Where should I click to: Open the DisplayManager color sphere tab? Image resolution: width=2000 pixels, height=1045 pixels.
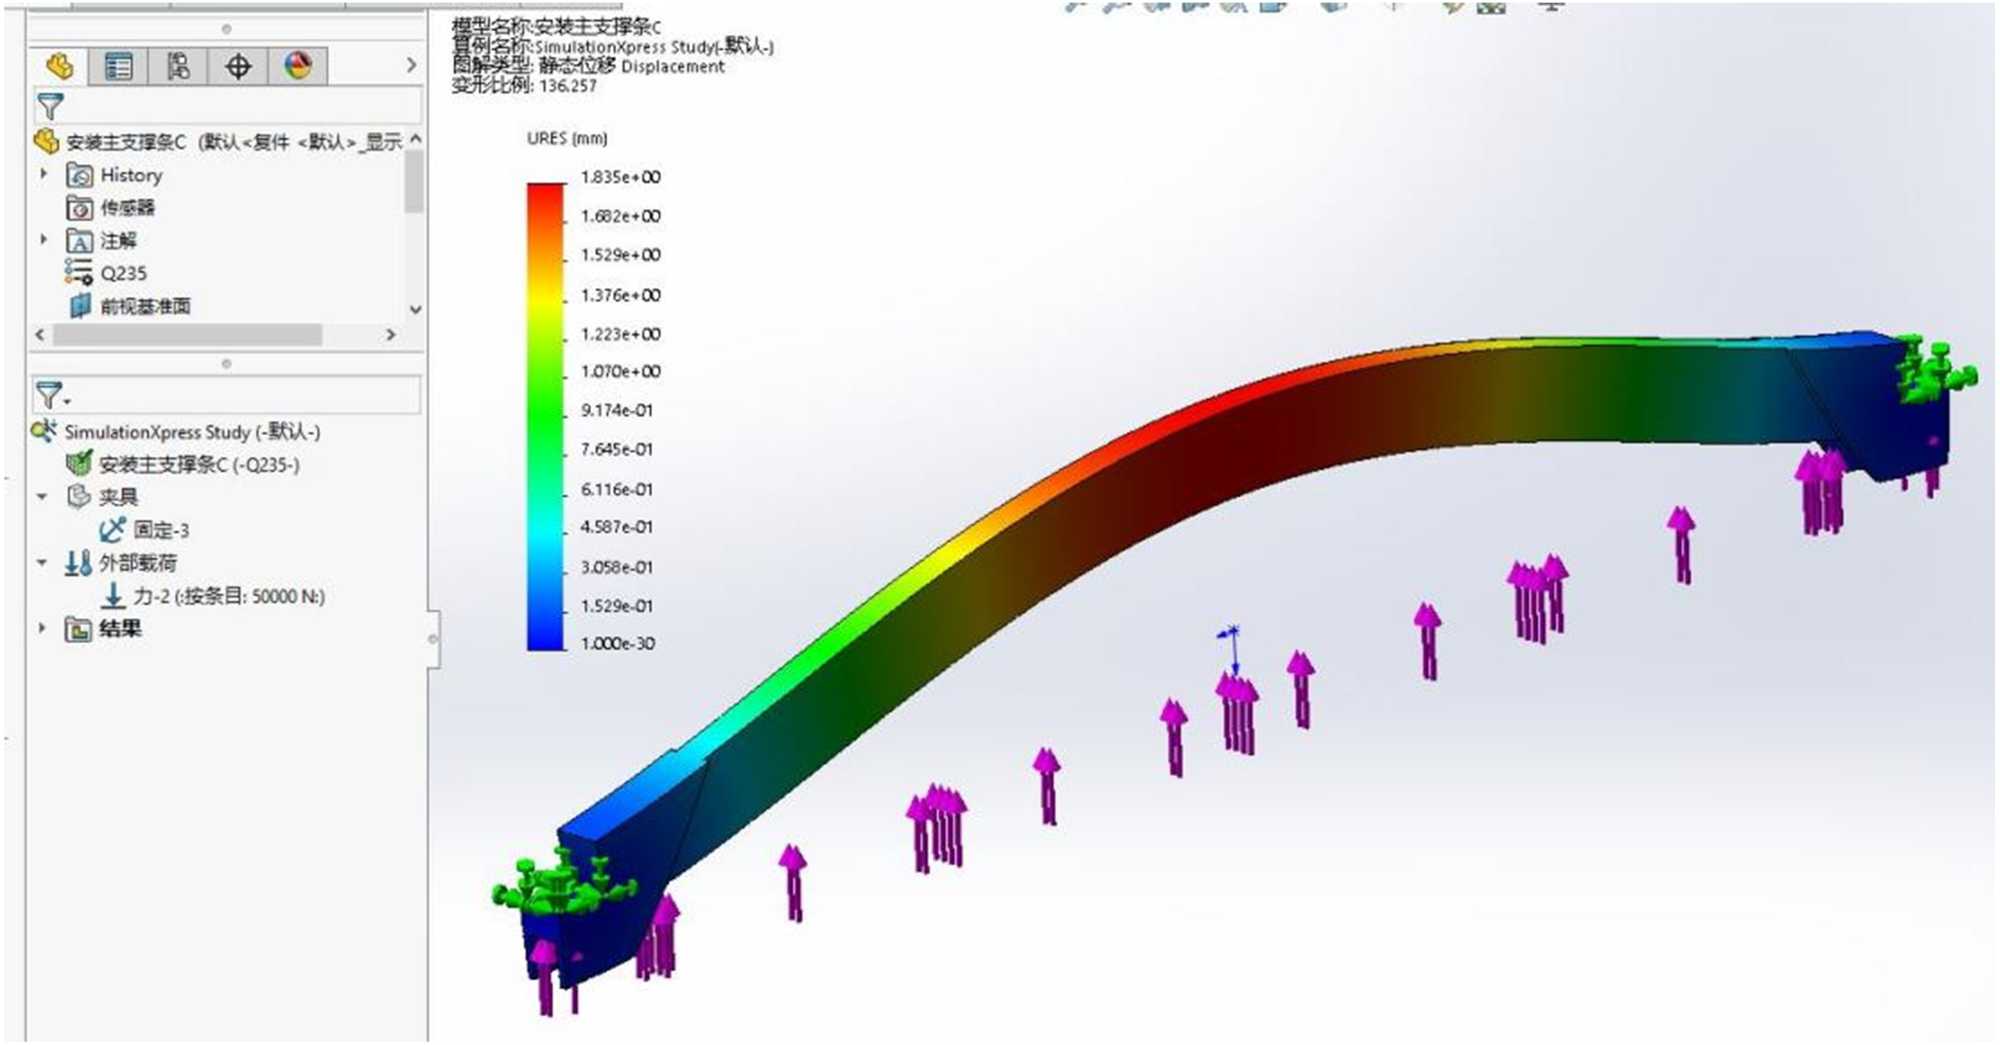(298, 67)
